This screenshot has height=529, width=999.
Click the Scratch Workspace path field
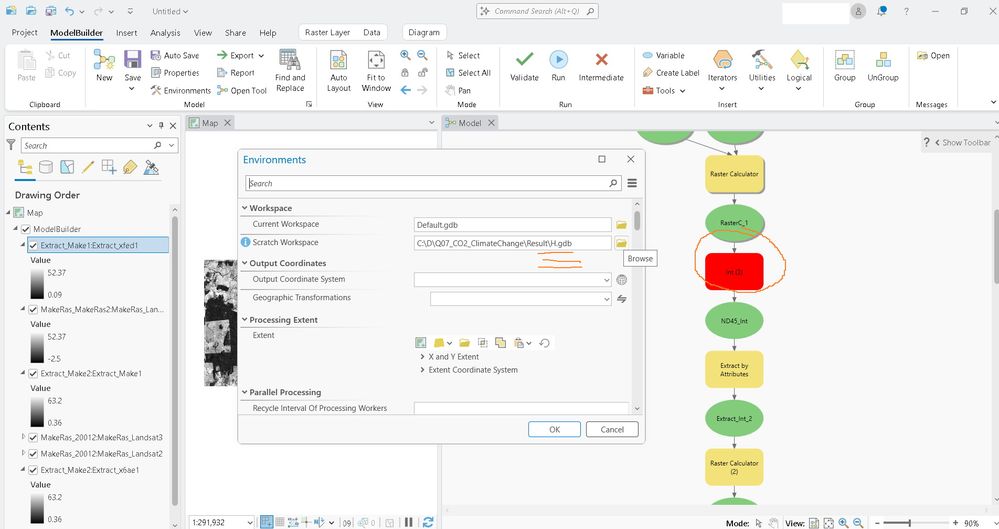[512, 243]
